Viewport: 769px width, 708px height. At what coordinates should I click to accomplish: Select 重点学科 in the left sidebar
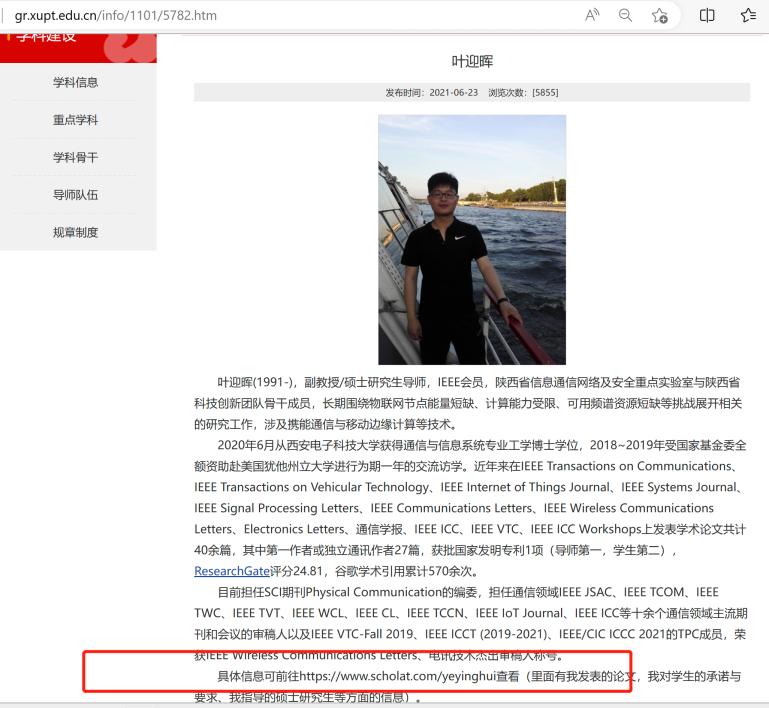(x=76, y=120)
